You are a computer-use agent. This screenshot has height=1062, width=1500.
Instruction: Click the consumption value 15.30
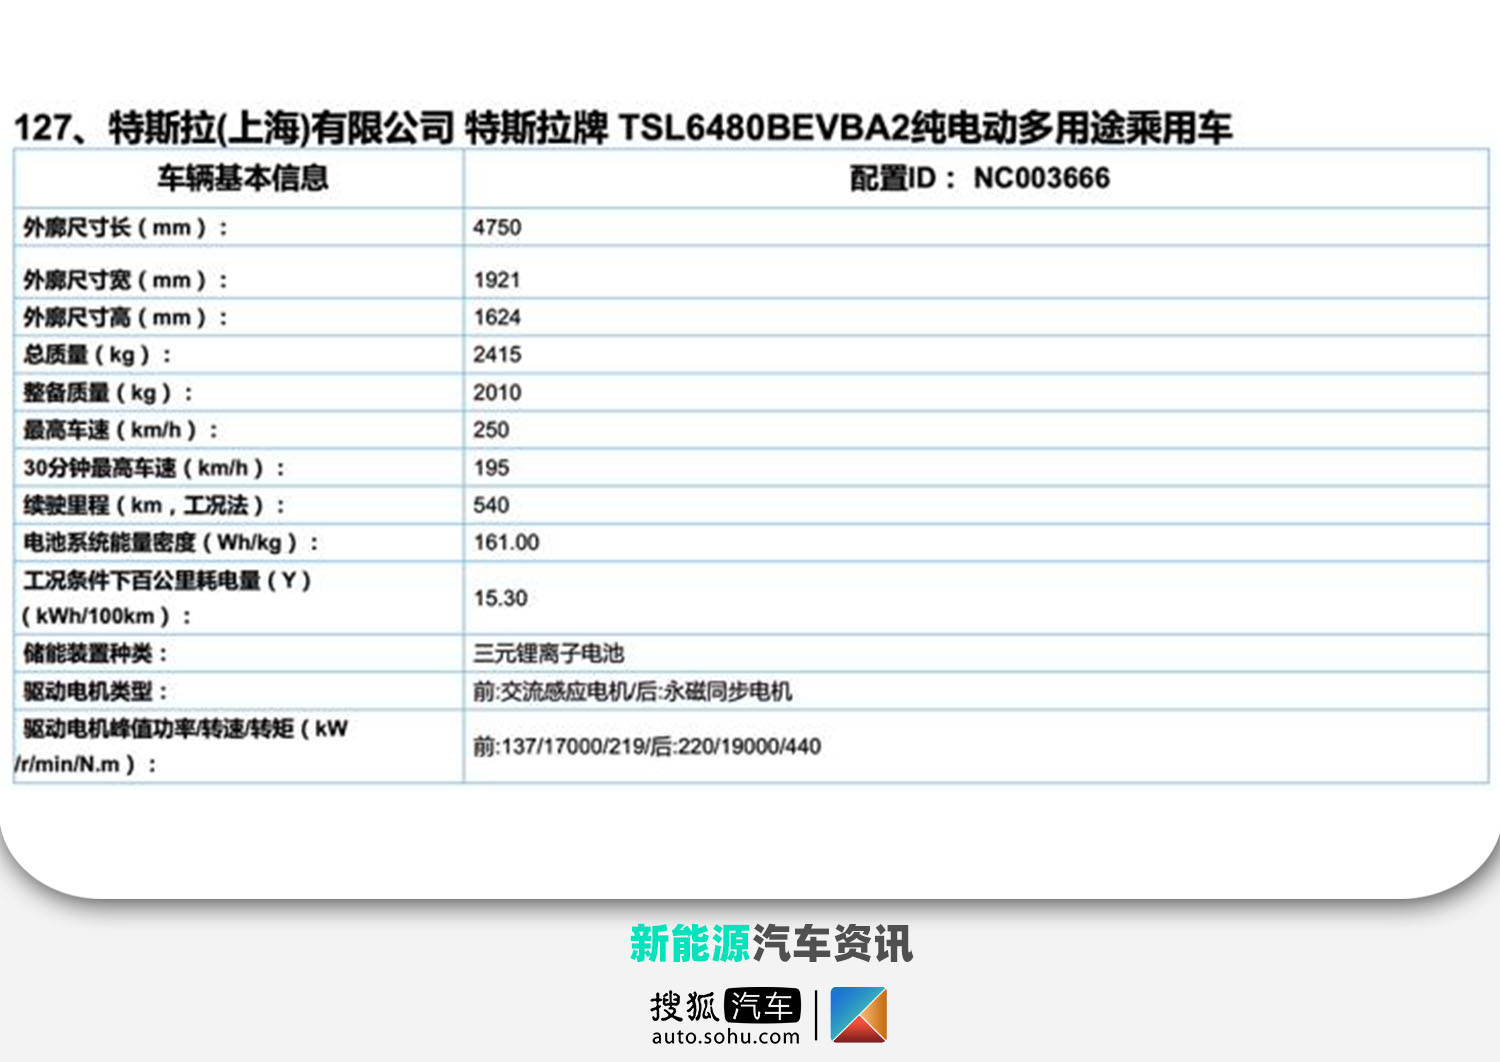pos(500,598)
